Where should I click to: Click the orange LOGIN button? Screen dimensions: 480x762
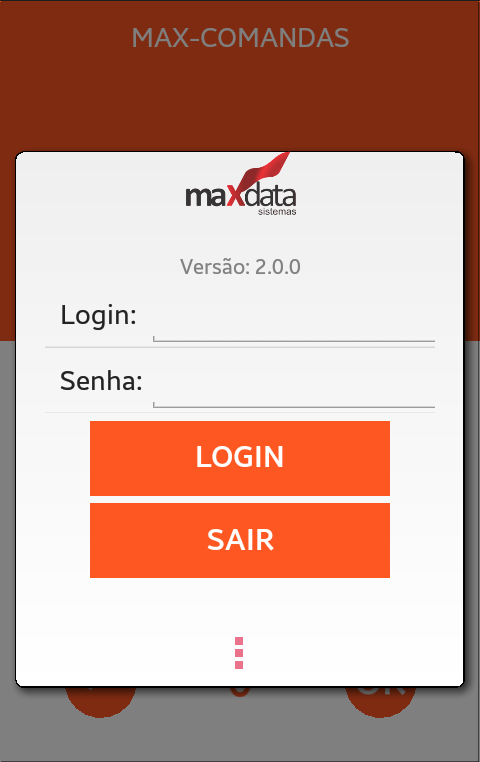coord(240,458)
